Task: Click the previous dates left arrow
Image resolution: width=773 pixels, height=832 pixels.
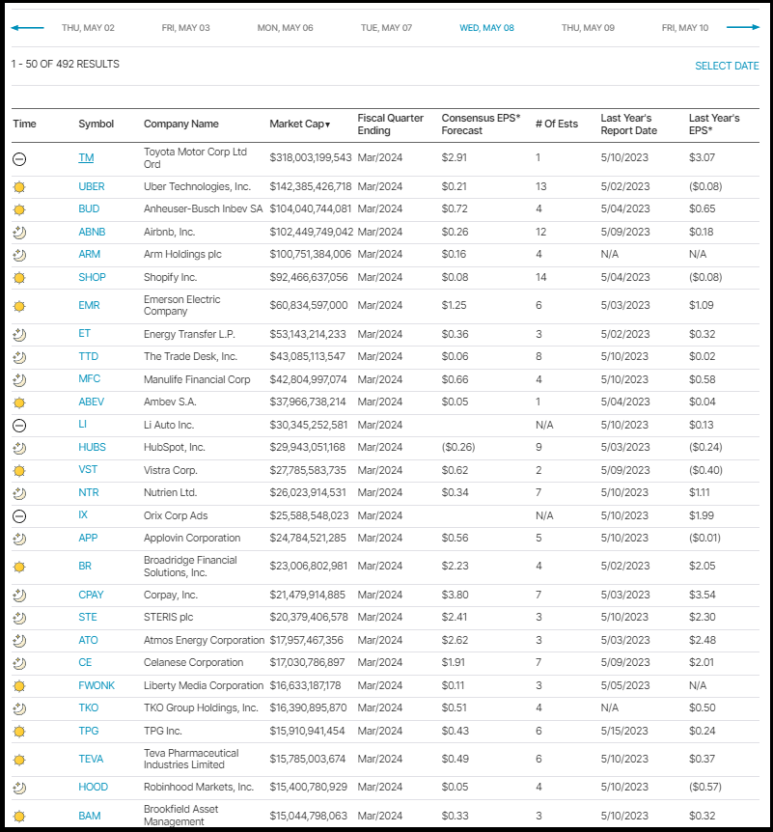Action: [x=27, y=28]
